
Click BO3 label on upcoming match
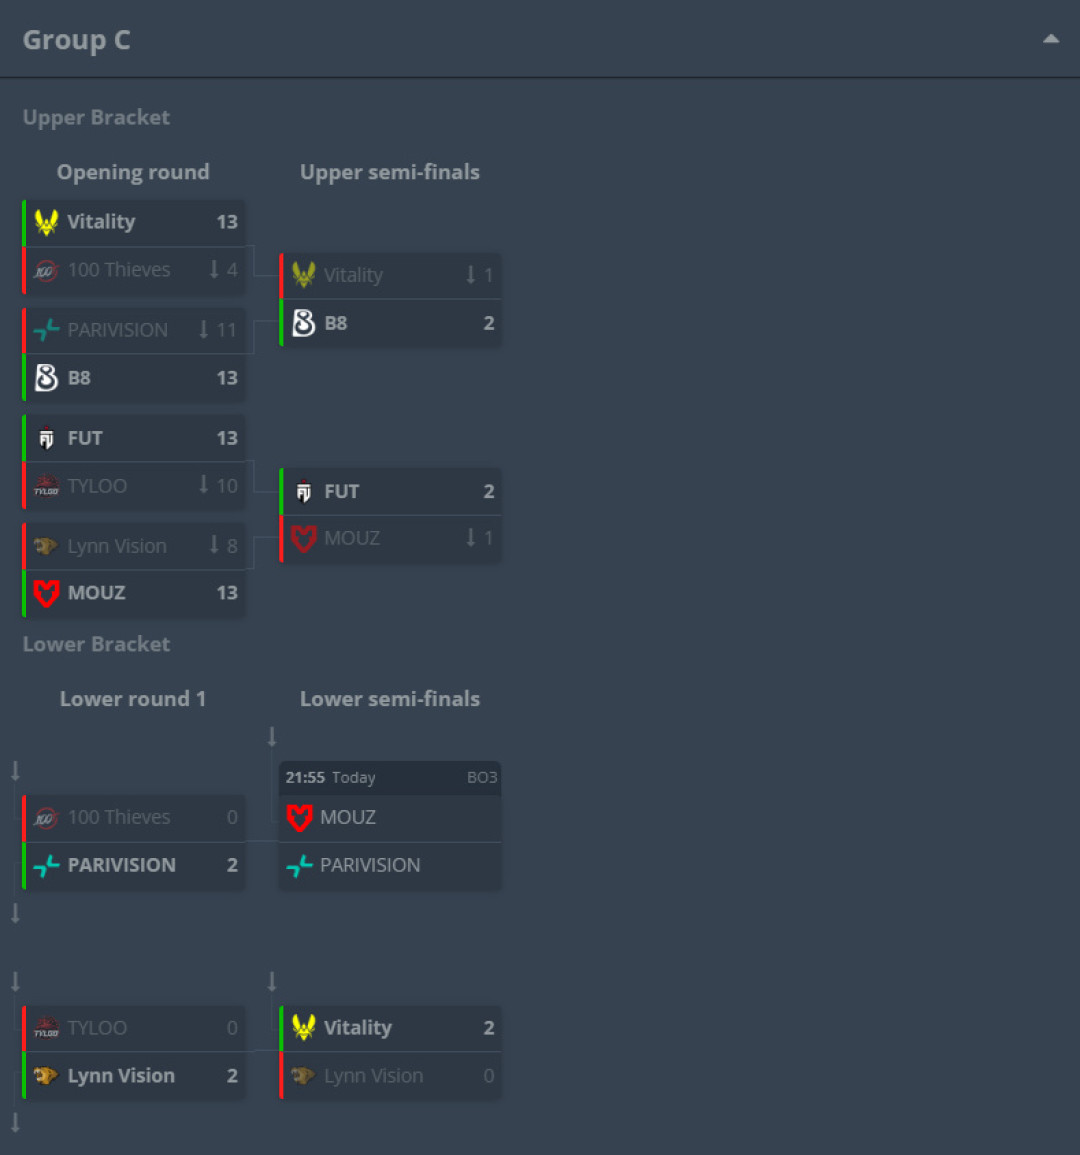pos(482,778)
